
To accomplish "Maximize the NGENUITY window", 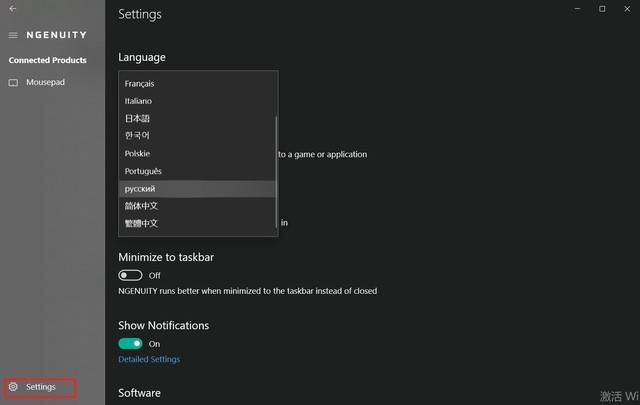I will click(x=602, y=9).
